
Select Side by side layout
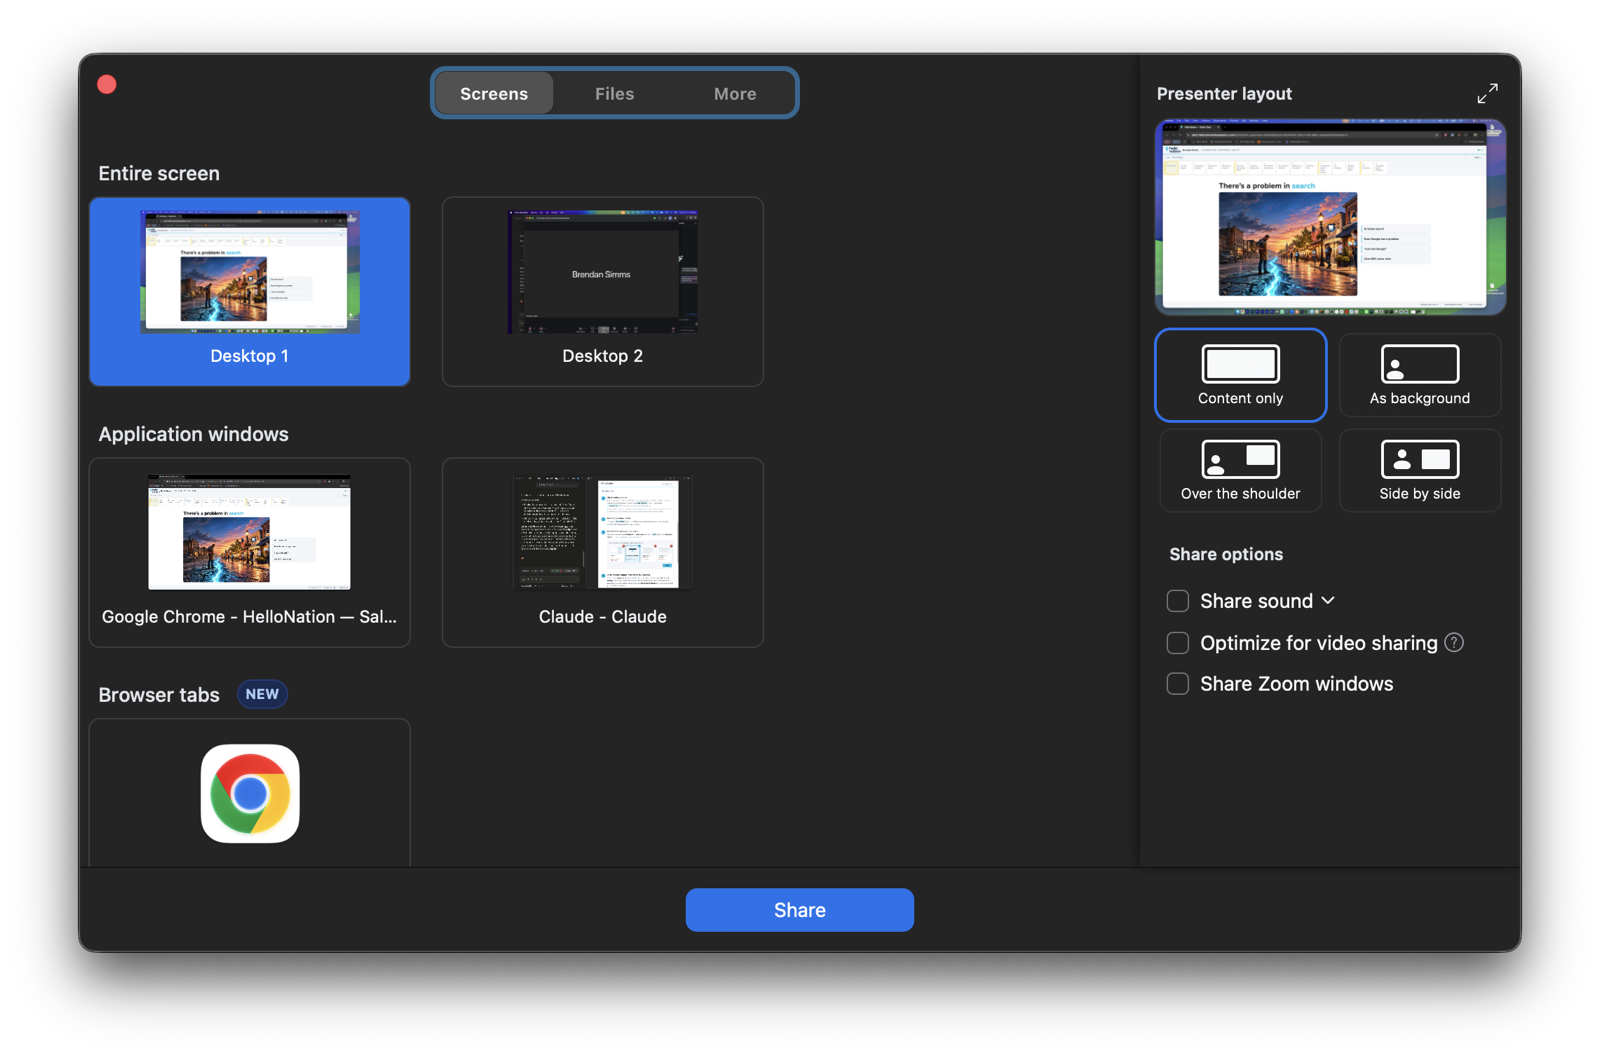coord(1419,470)
